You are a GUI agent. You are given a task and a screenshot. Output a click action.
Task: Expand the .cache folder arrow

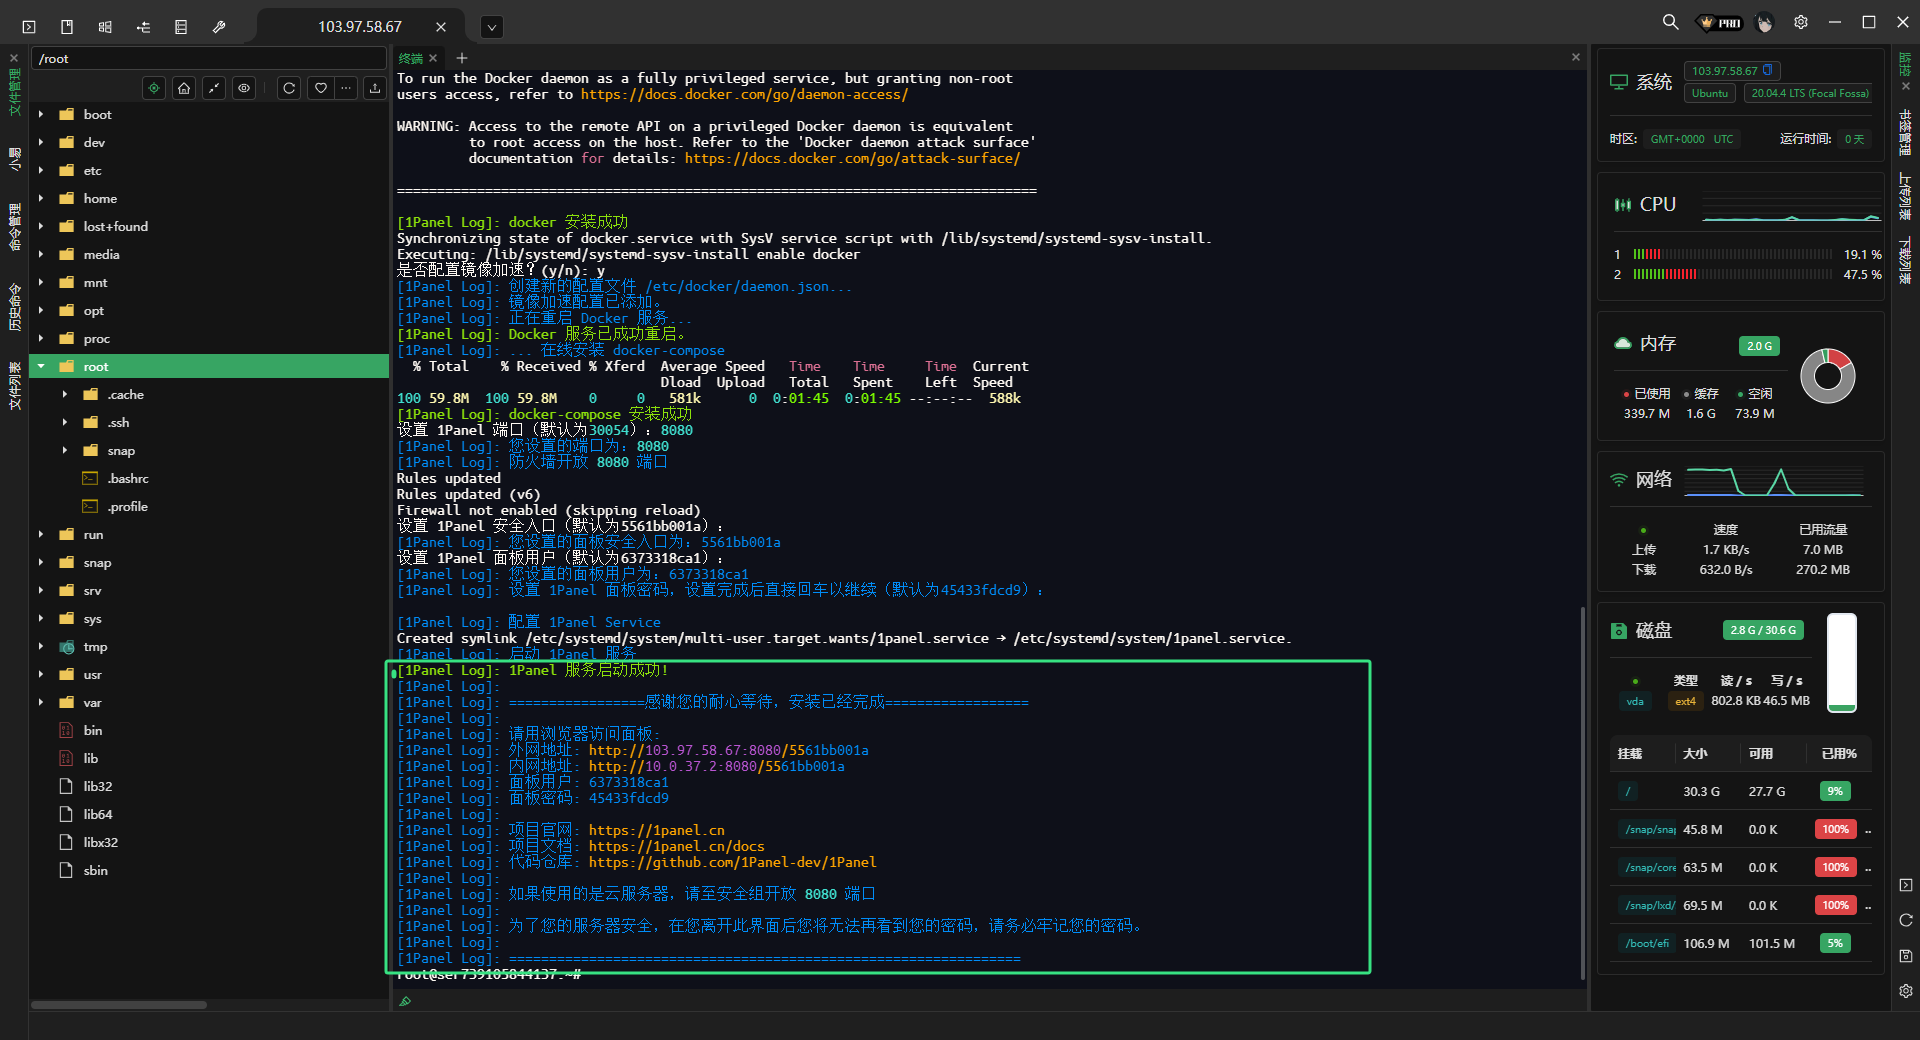(x=65, y=395)
